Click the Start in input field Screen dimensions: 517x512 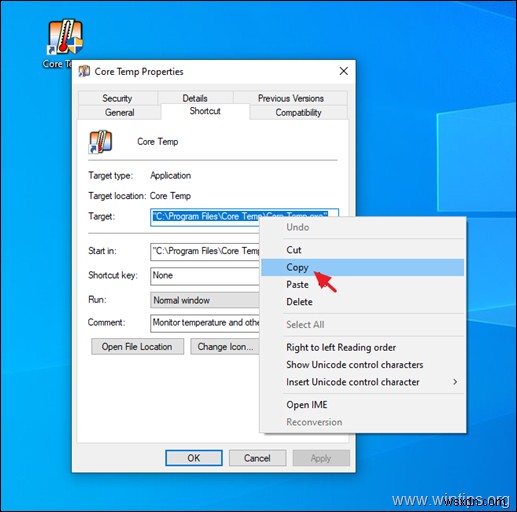(x=205, y=251)
